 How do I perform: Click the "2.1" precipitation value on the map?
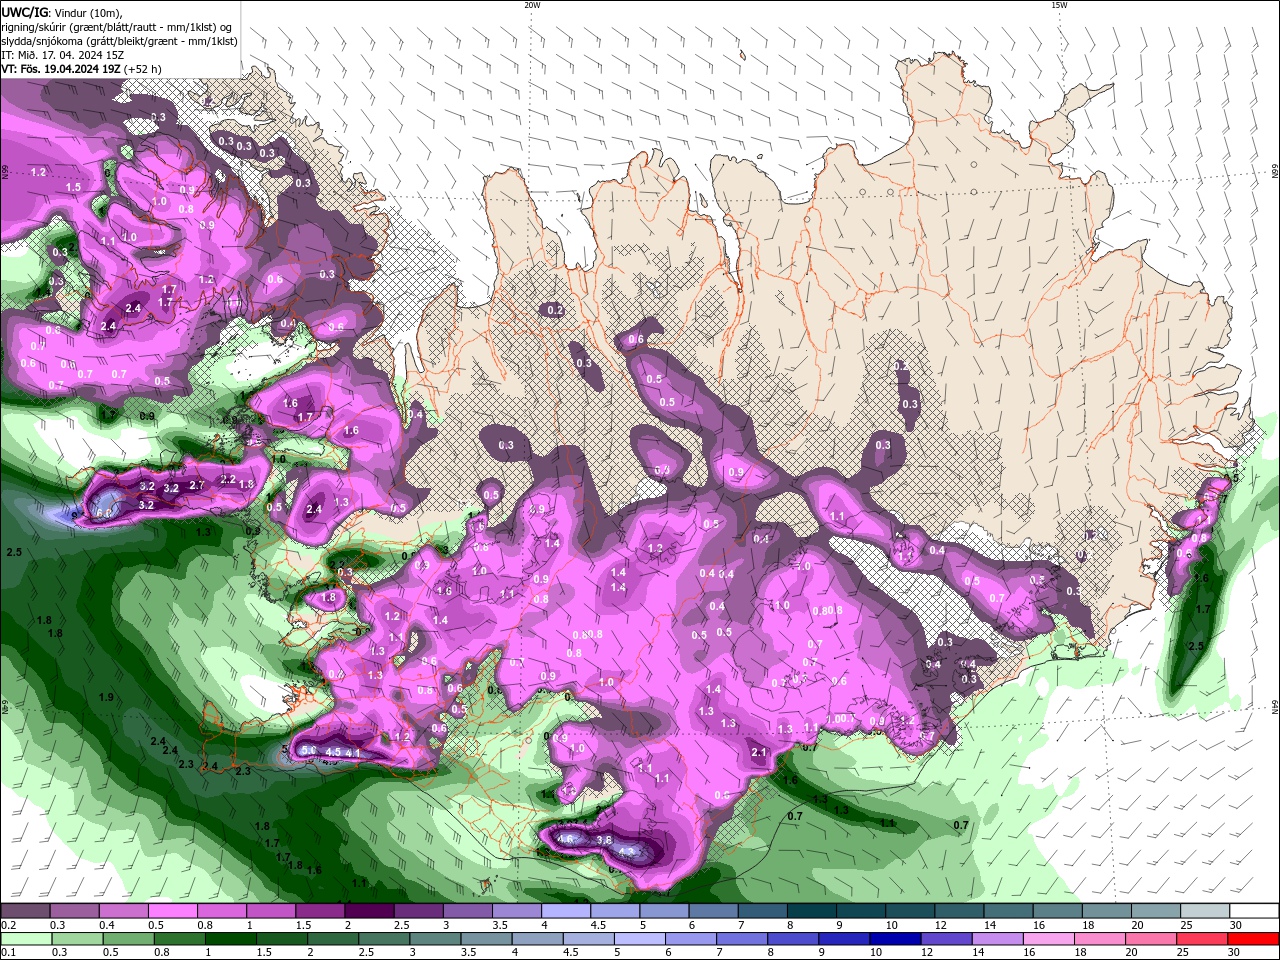coord(758,753)
